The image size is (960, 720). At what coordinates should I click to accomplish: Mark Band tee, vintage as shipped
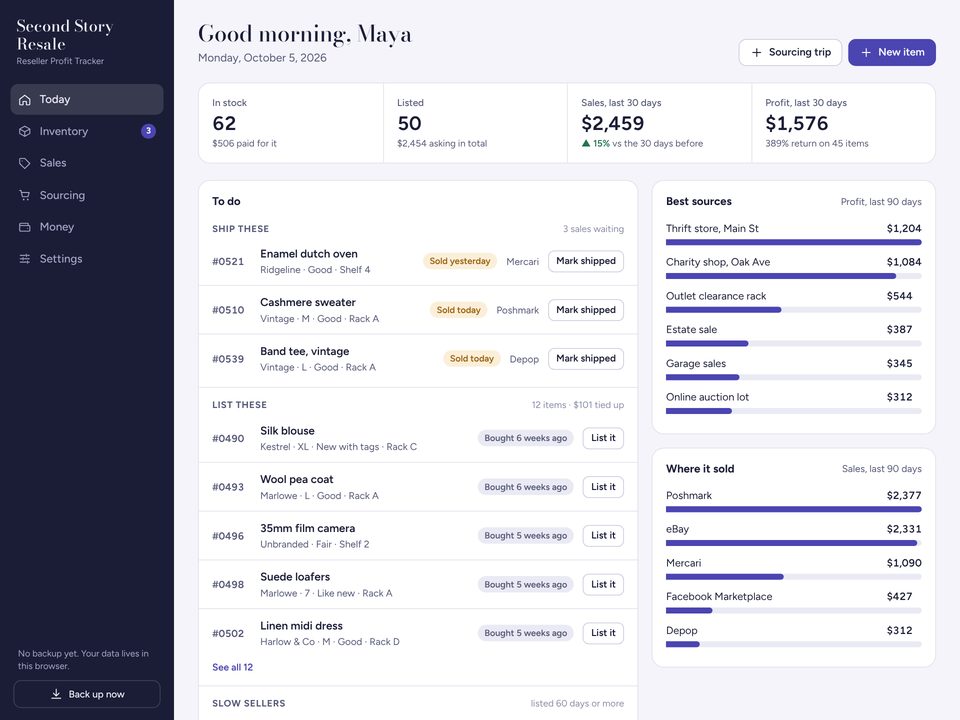point(585,358)
